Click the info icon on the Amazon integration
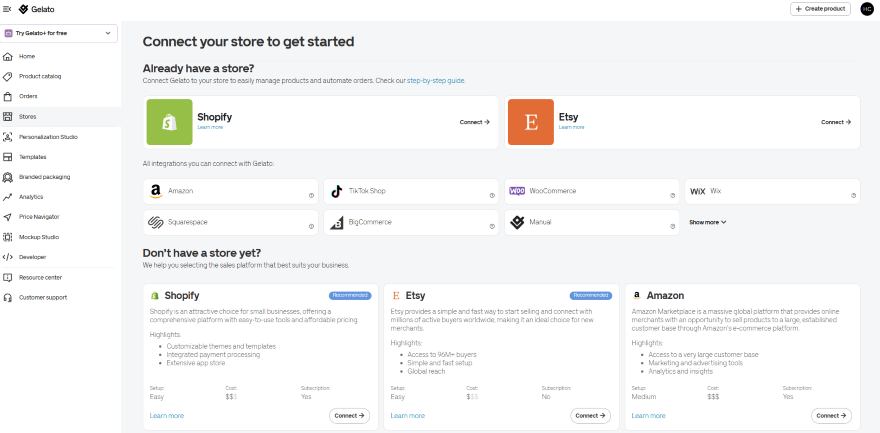880x433 pixels. coord(311,196)
